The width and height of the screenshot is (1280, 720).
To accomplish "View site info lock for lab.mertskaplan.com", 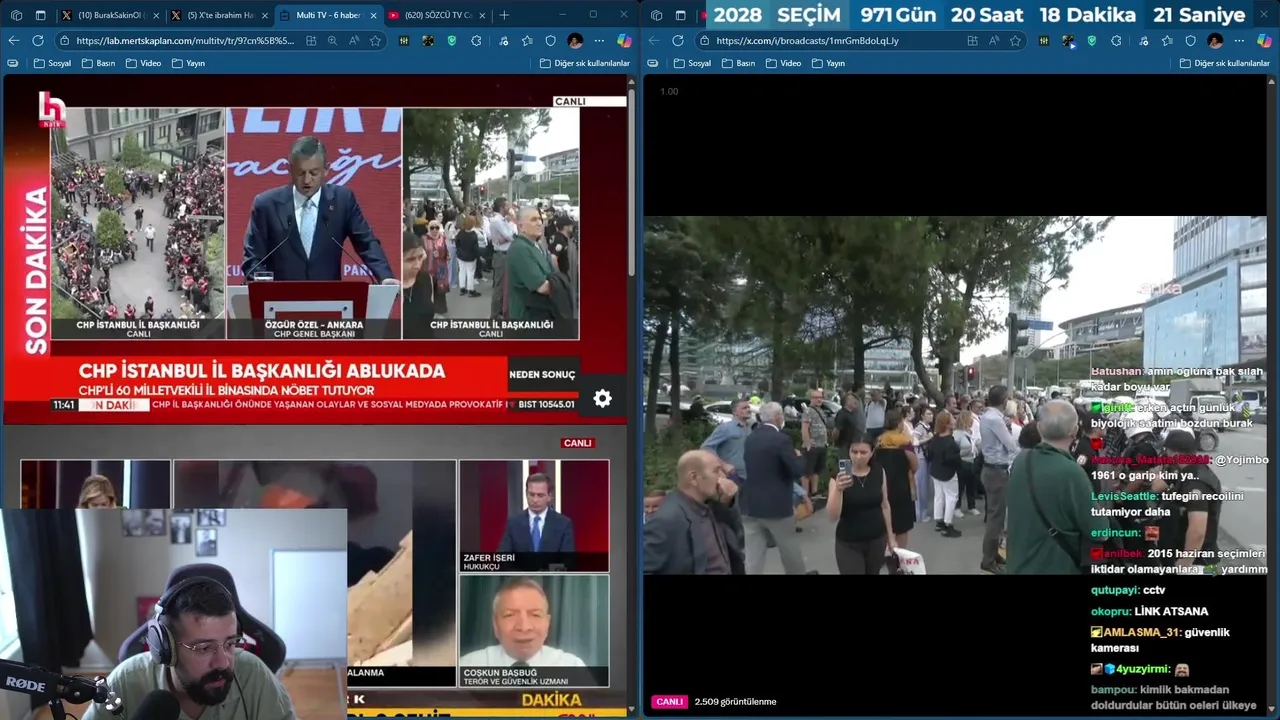I will pos(64,41).
